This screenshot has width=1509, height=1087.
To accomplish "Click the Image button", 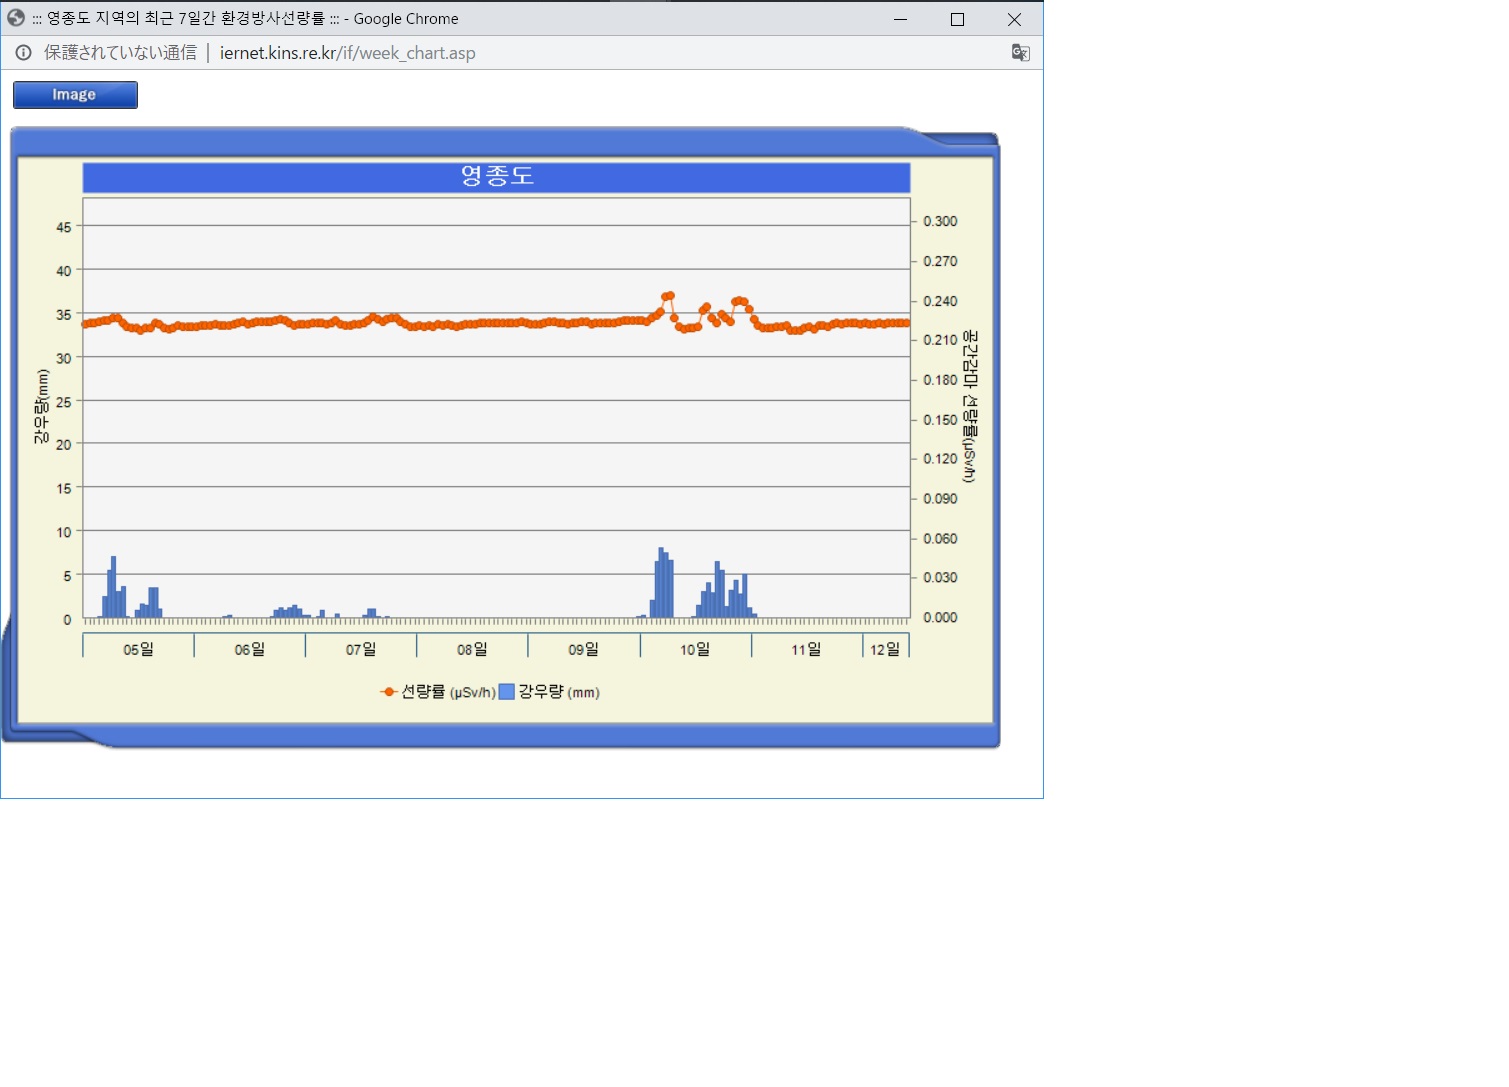I will 75,95.
